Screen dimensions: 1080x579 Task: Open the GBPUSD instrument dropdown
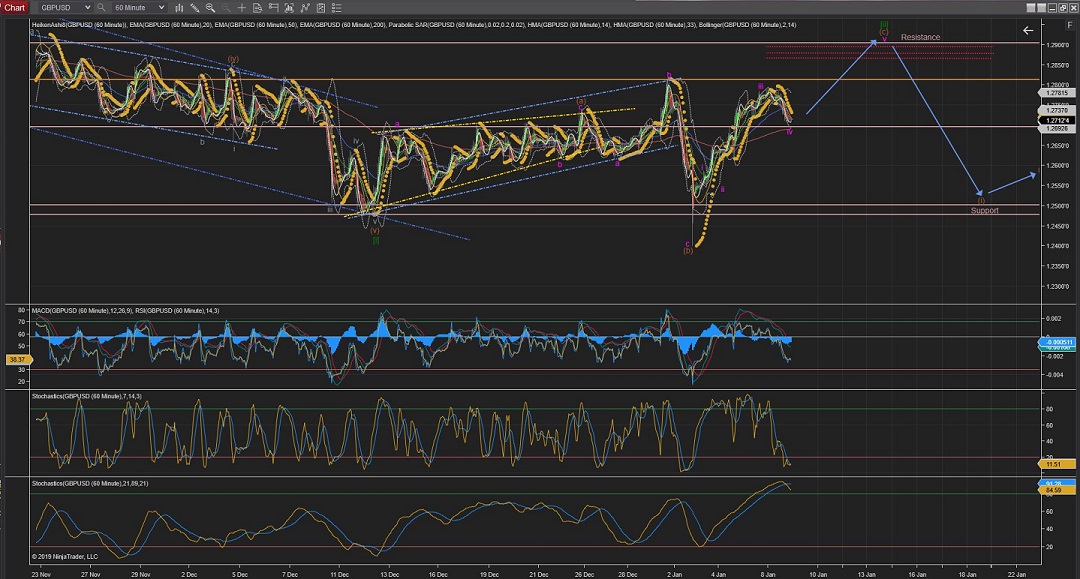tap(65, 8)
